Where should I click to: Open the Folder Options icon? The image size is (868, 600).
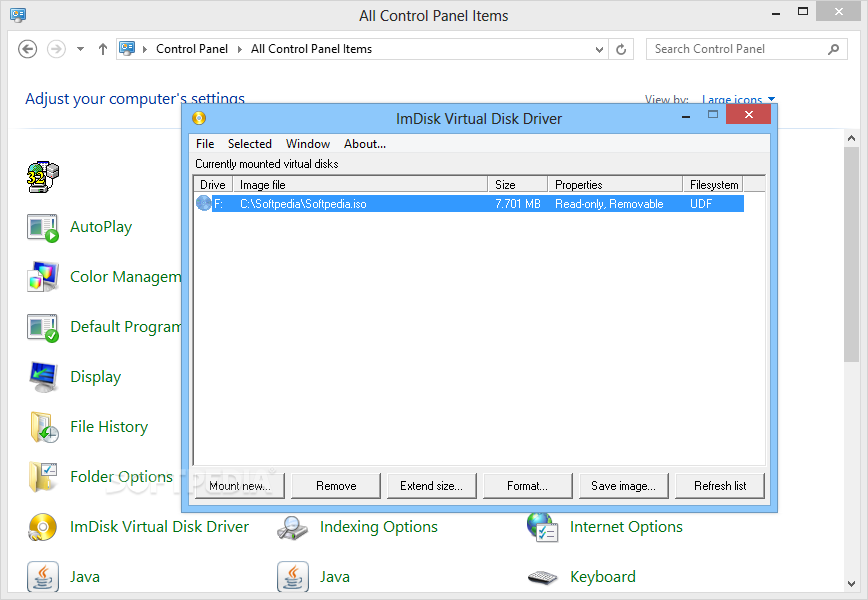[43, 477]
